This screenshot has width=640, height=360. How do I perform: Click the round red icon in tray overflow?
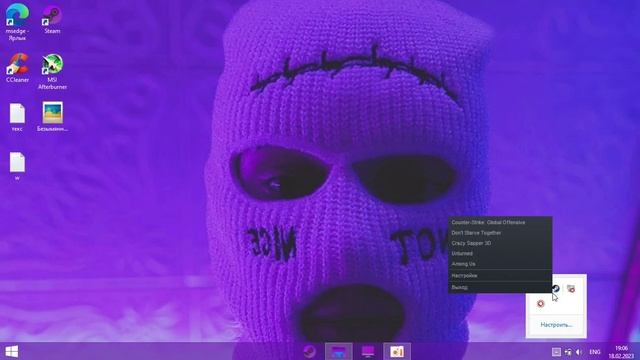tap(541, 303)
